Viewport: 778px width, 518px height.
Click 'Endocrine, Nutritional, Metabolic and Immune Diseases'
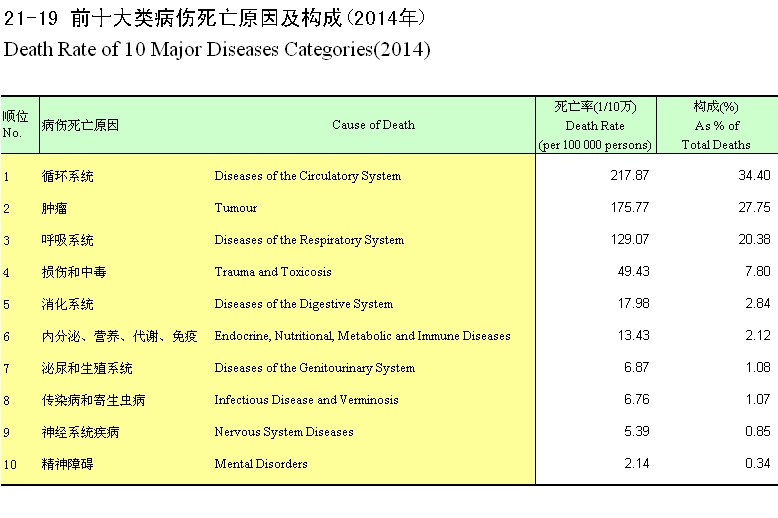pos(362,336)
